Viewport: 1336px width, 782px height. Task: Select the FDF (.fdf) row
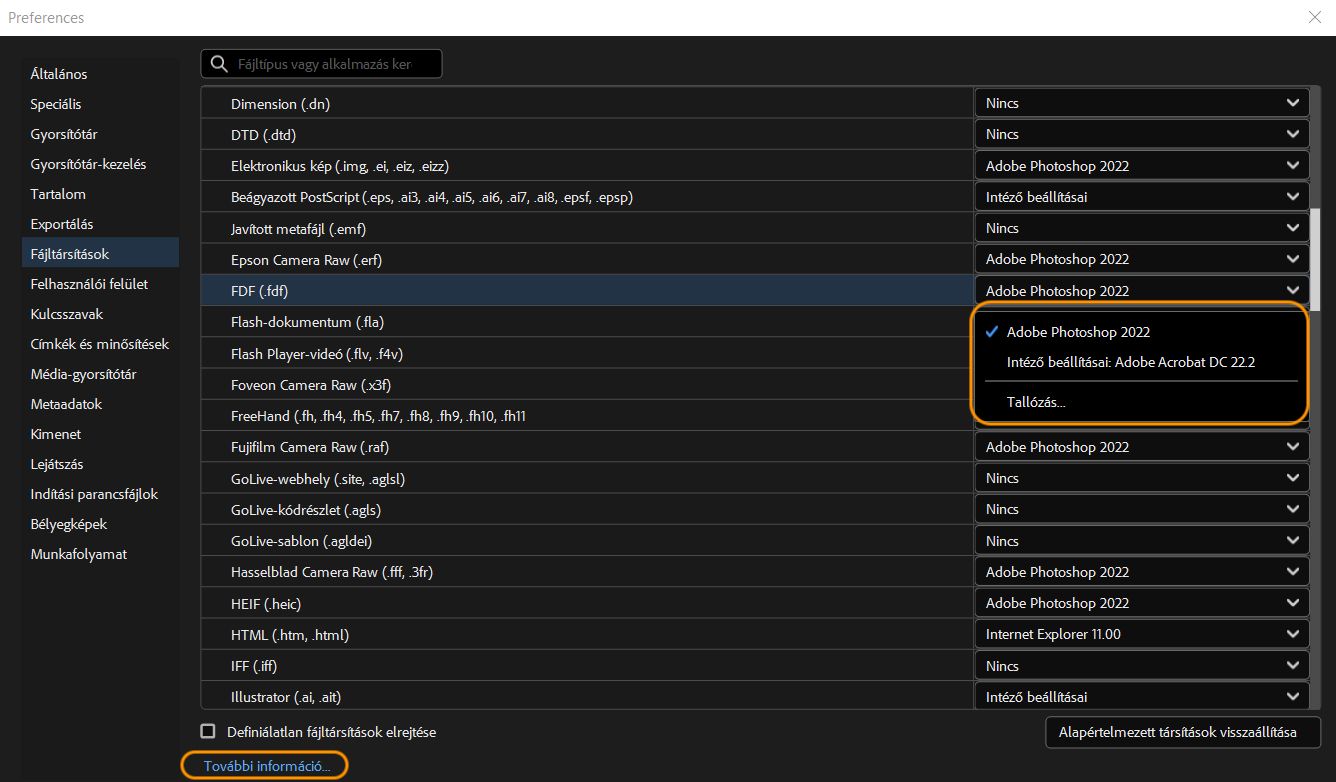[588, 291]
